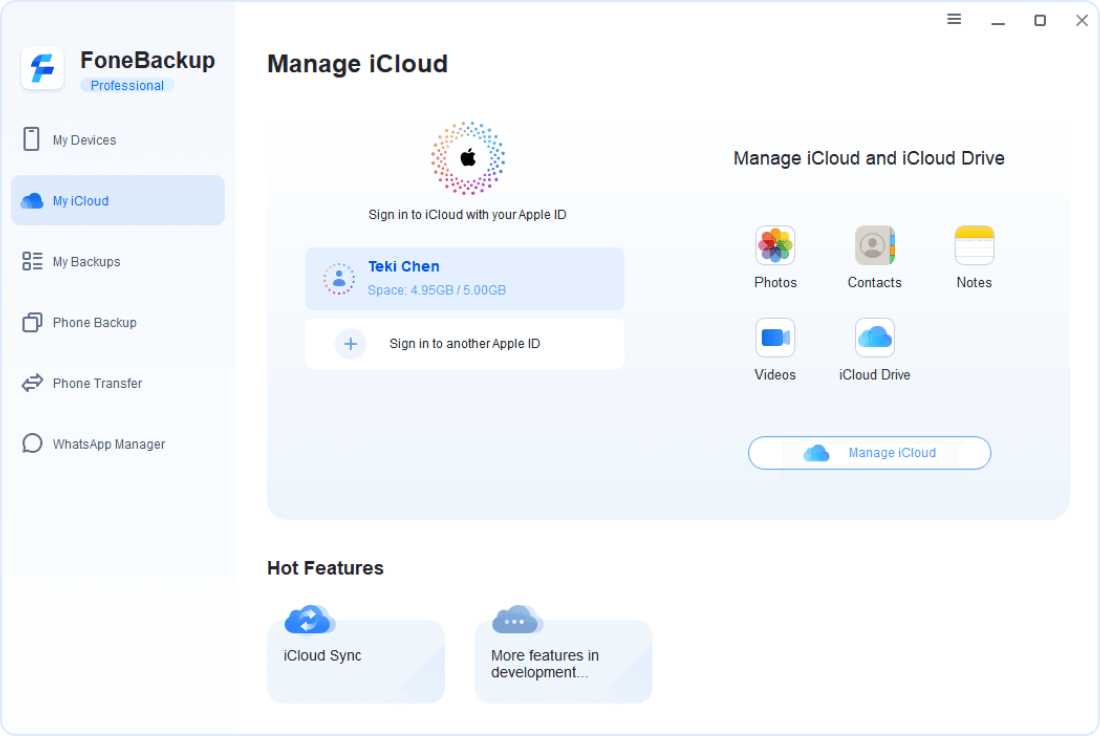The image size is (1100, 736).
Task: Open the iCloud Sync feature card
Action: tap(355, 660)
